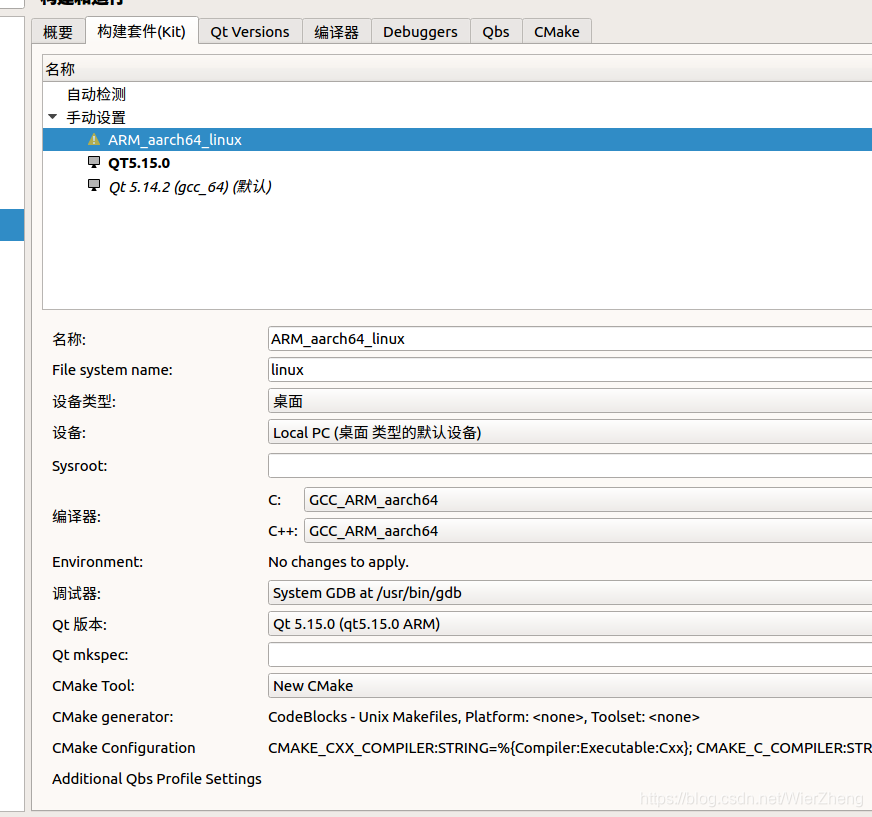
Task: Collapse the 手动设置 tree group
Action: (x=53, y=117)
